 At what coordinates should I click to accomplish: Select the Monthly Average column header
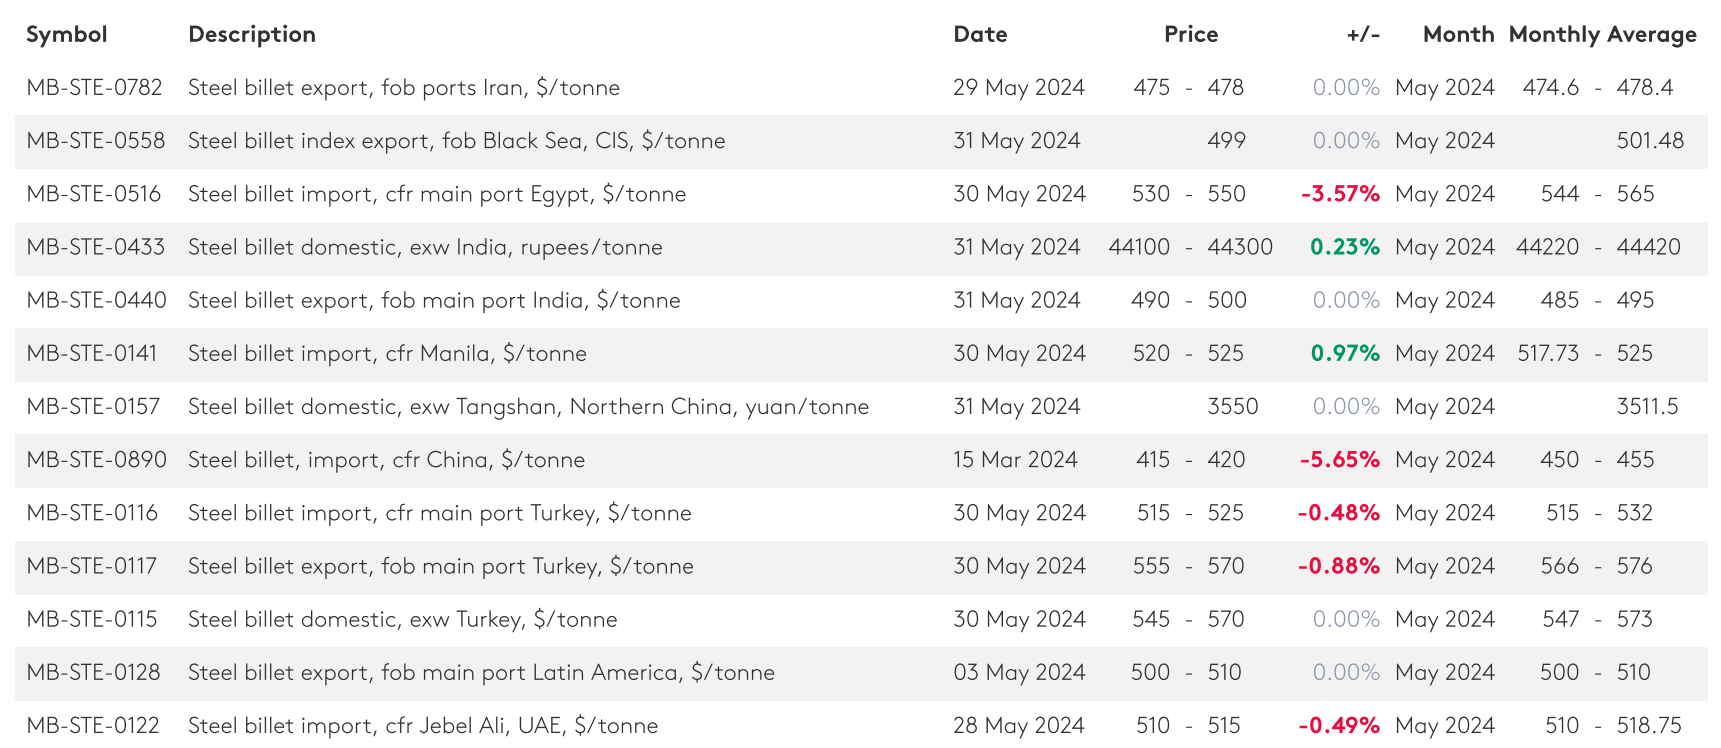click(x=1602, y=35)
